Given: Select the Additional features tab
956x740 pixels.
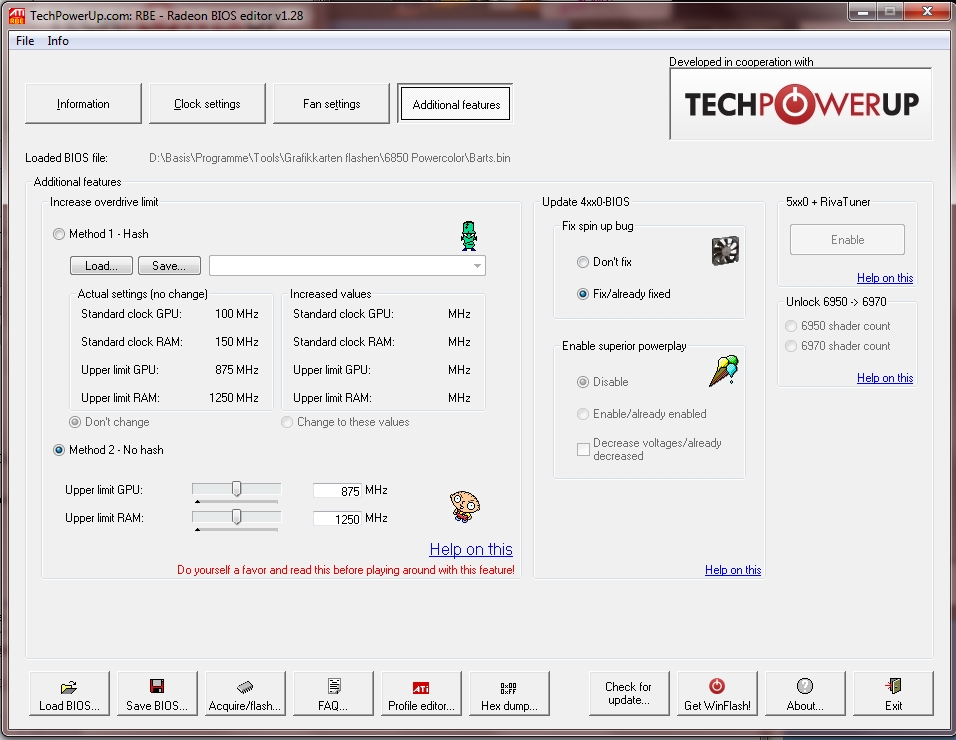Looking at the screenshot, I should click(x=455, y=104).
